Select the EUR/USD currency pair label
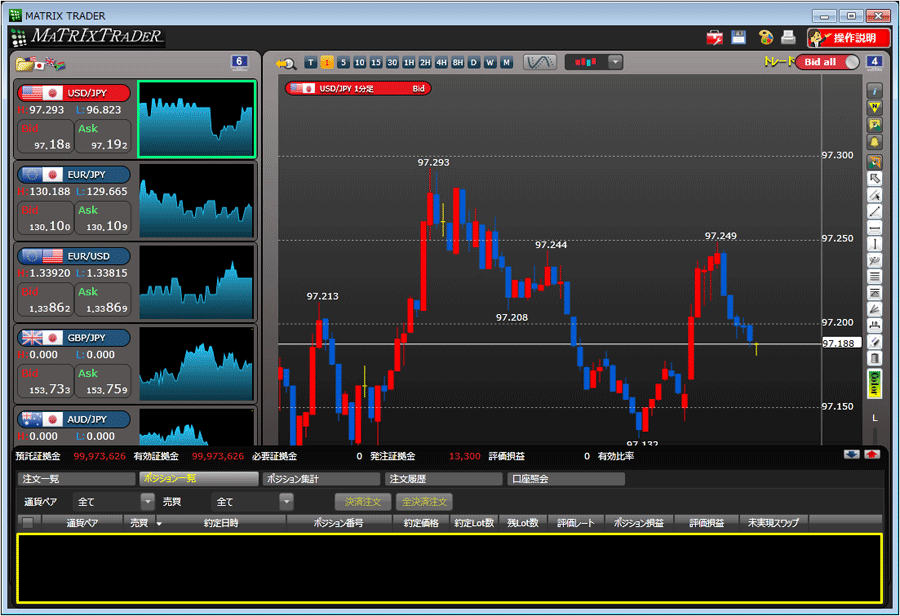900x616 pixels. click(x=74, y=256)
